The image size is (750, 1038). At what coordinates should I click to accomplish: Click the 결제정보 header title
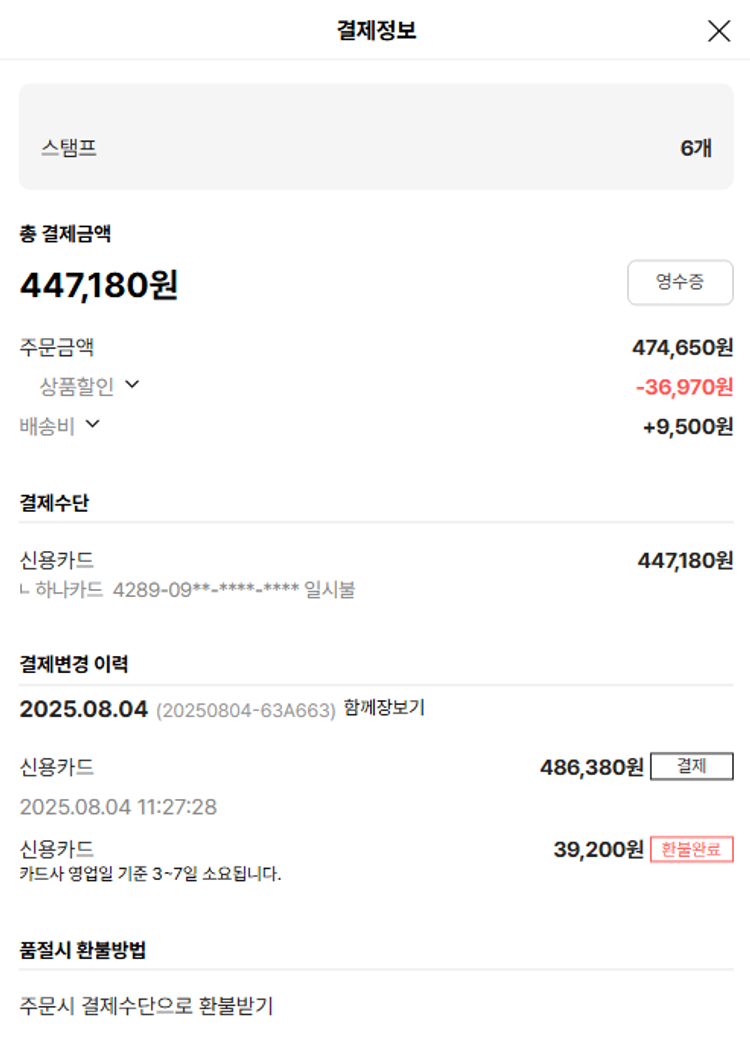point(376,31)
